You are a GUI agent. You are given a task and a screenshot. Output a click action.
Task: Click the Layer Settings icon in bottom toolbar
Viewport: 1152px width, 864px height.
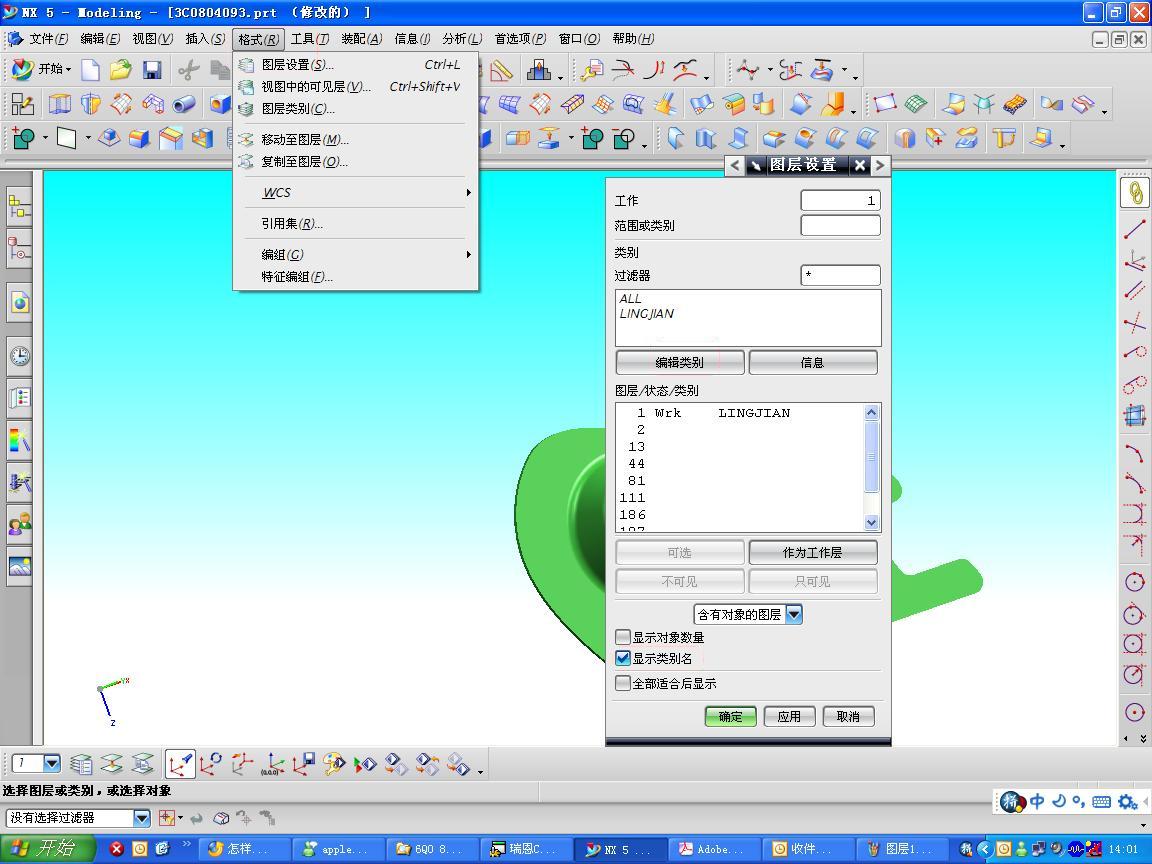coord(81,765)
